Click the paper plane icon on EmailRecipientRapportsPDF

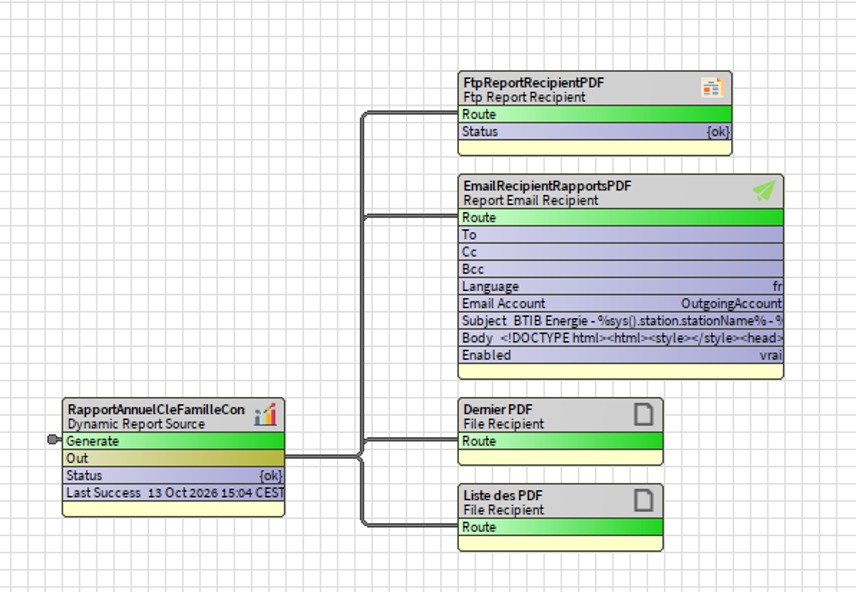[764, 191]
